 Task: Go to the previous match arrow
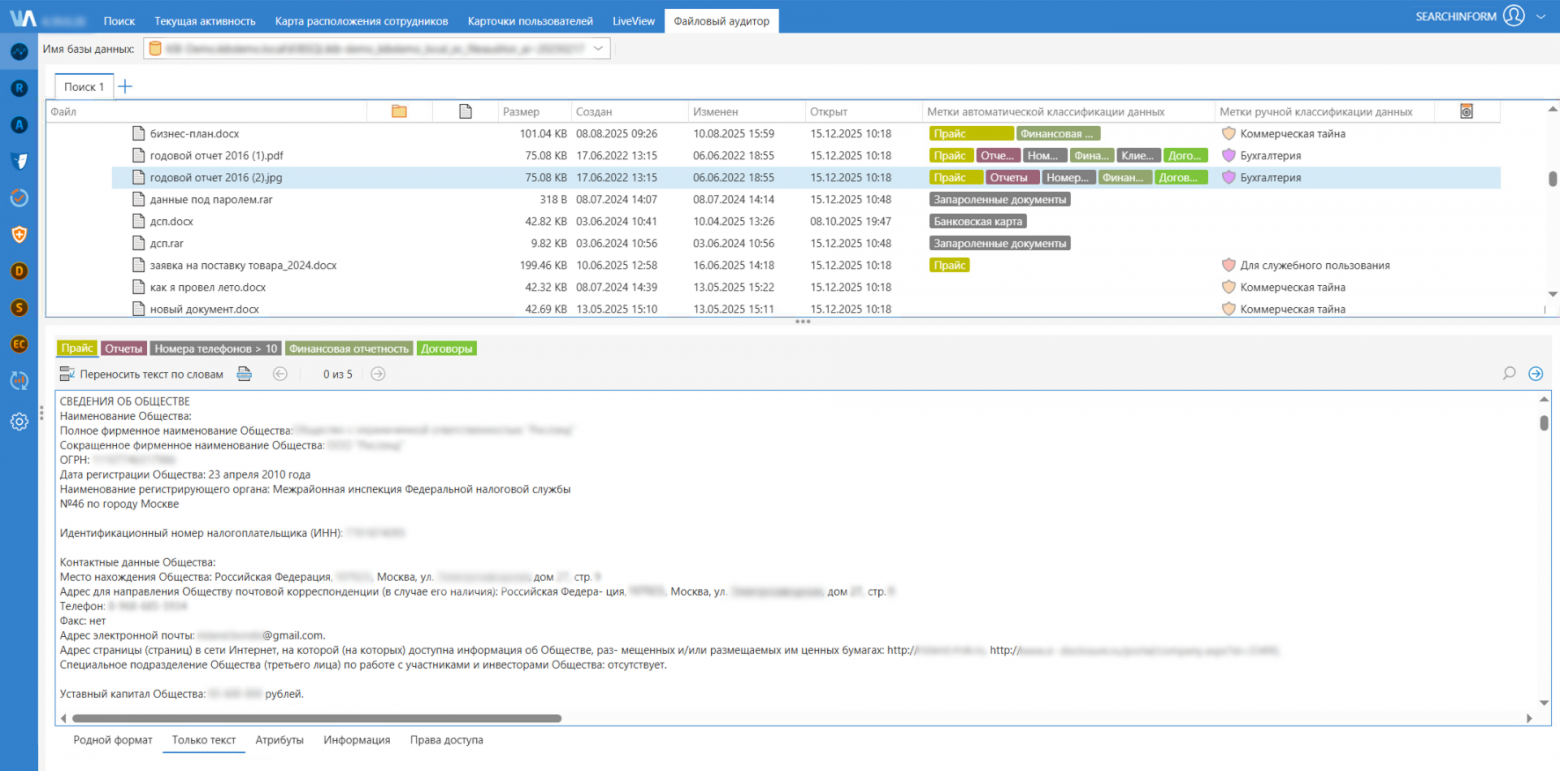point(280,374)
